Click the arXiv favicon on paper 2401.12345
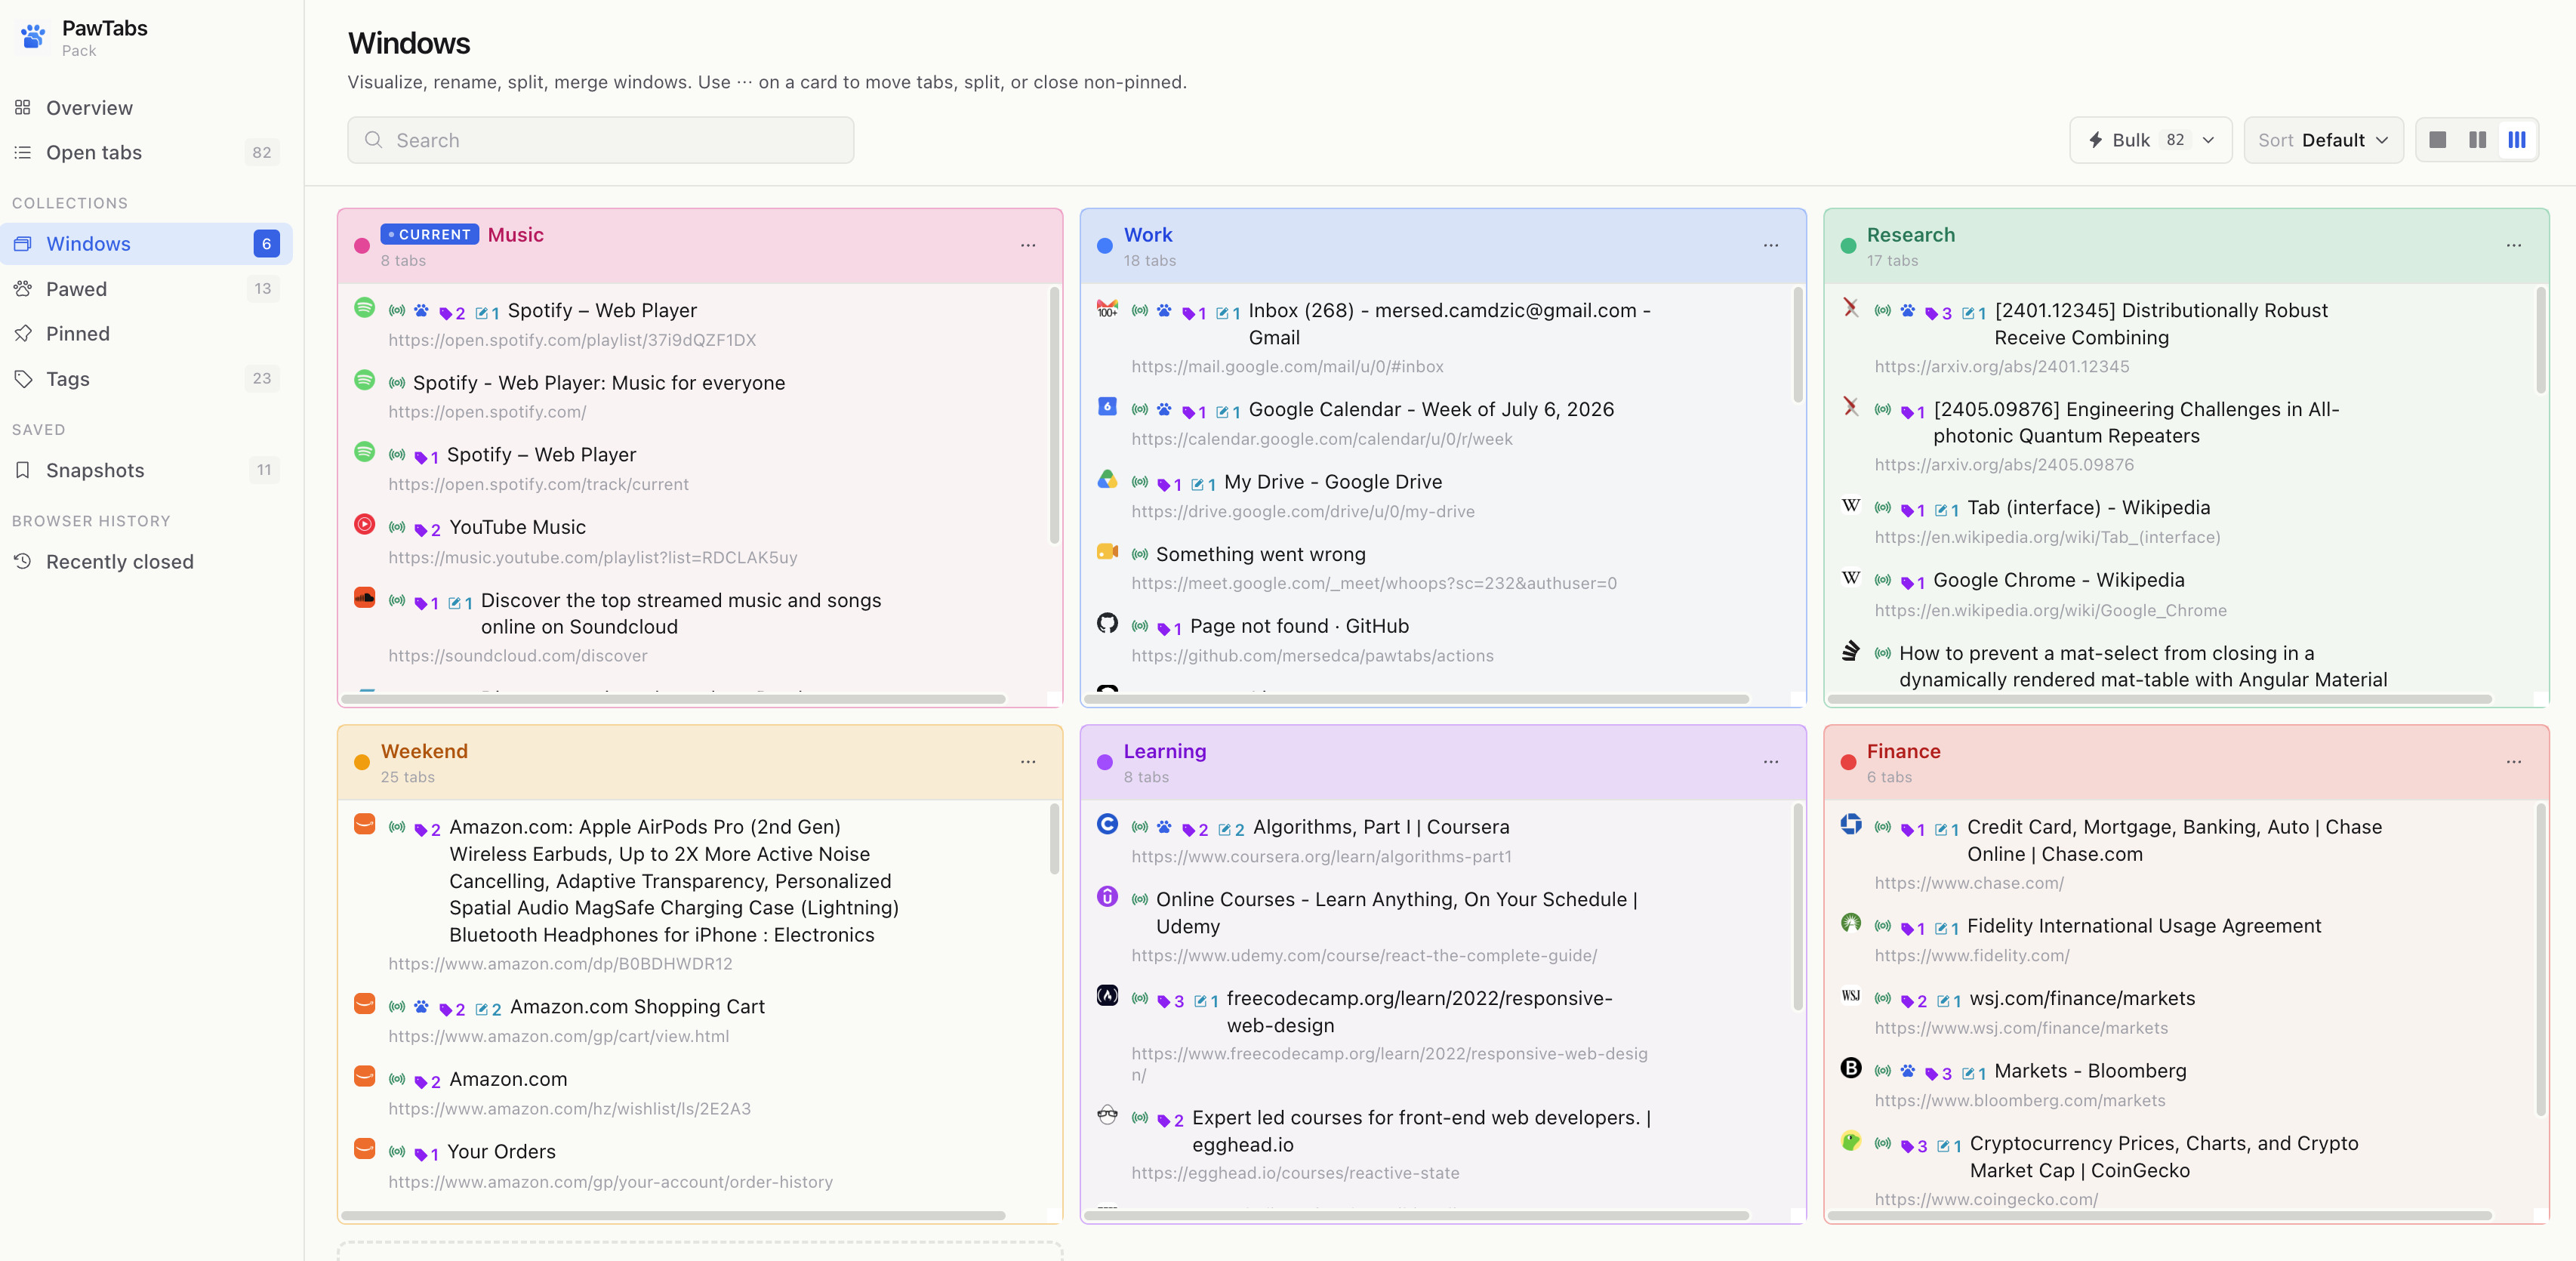This screenshot has width=2576, height=1261. click(x=1851, y=308)
